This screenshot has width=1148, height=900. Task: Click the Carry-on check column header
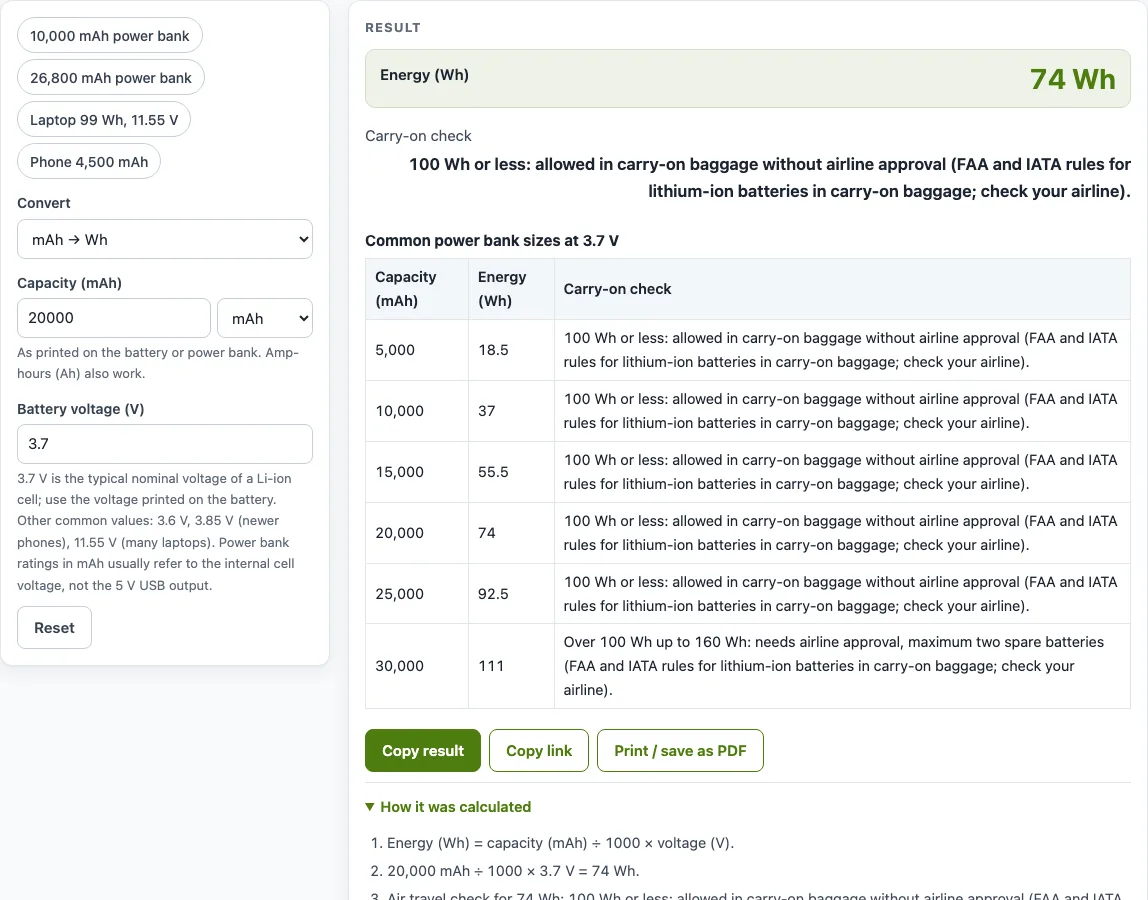coord(842,289)
